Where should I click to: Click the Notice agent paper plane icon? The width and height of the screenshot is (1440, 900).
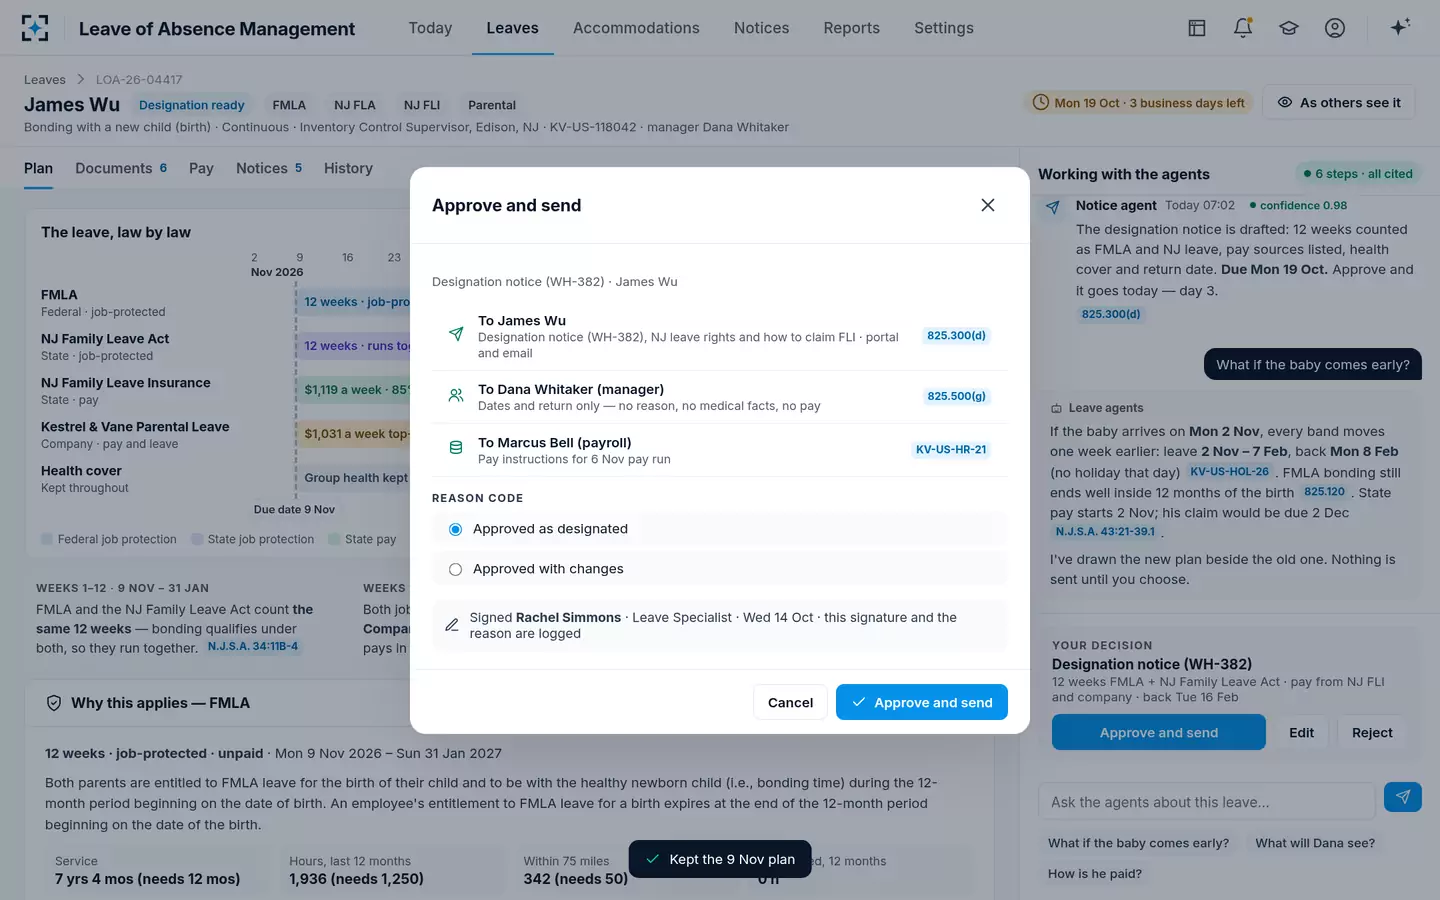coord(1053,207)
